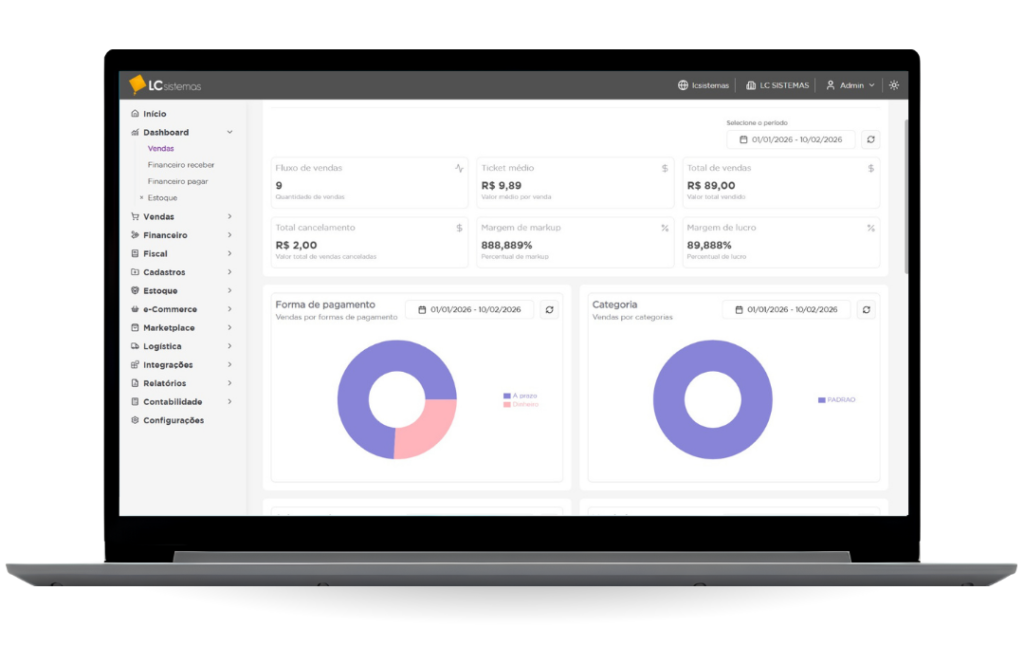This screenshot has height=664, width=1024.
Task: Click the LC Sistemas logo
Action: (x=165, y=85)
